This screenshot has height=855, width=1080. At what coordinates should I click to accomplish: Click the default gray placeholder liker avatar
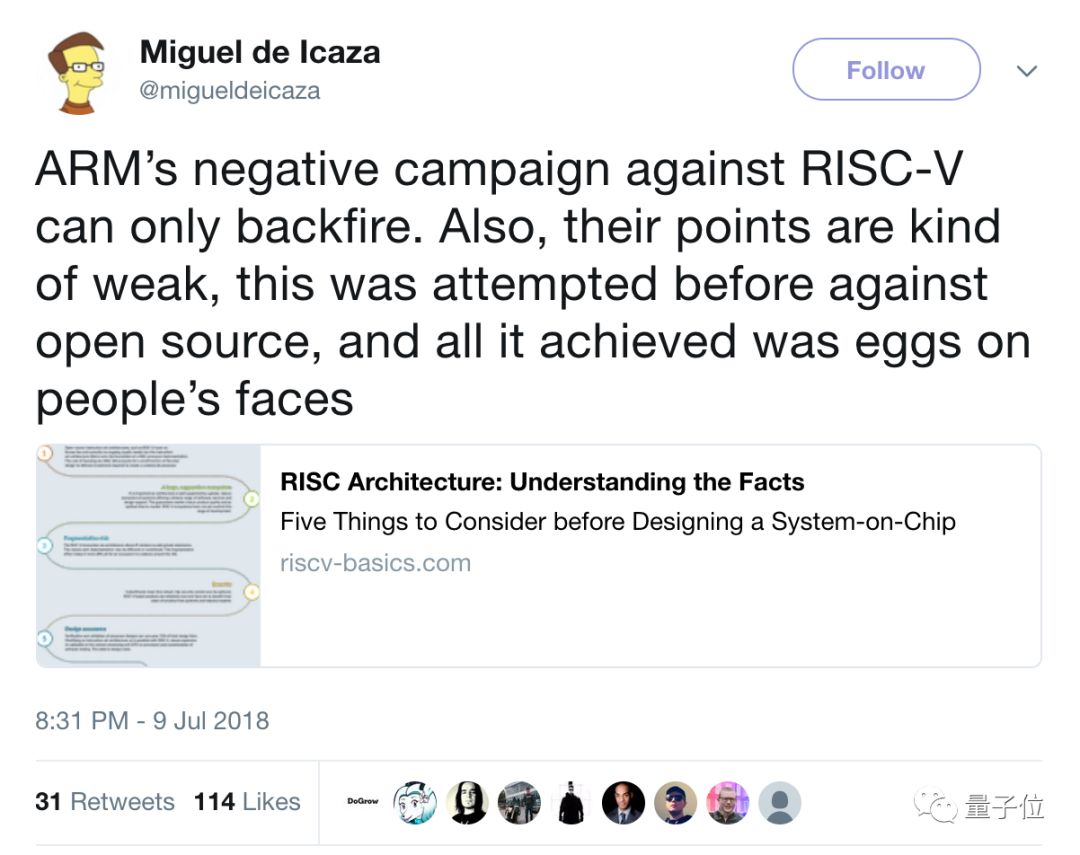click(x=779, y=802)
